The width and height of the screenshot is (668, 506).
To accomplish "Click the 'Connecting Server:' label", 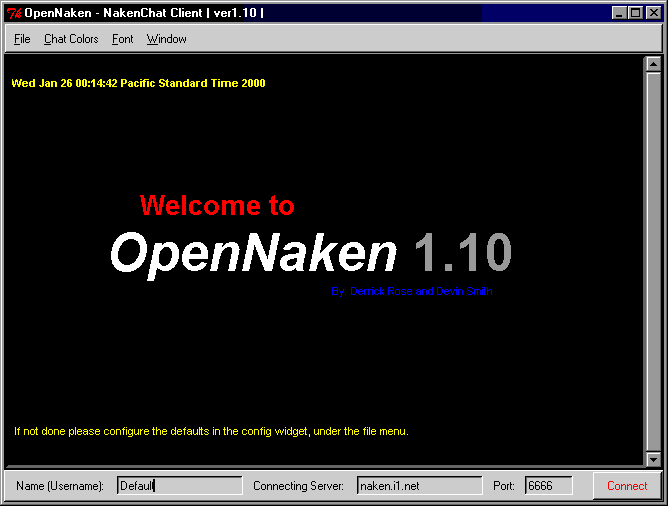I will coord(298,486).
